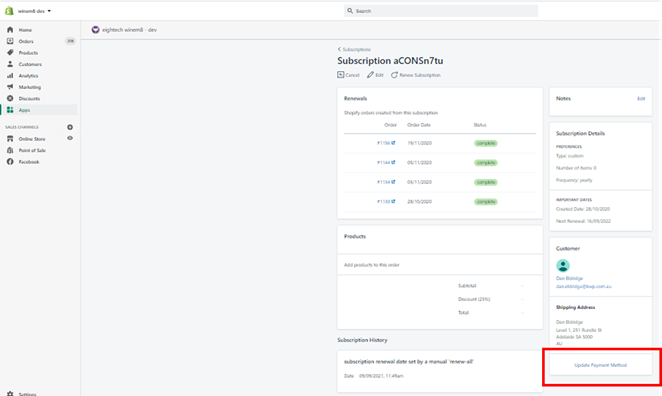Viewport: 662px width, 396px height.
Task: Open Analytics via the bar-chart icon
Action: pyautogui.click(x=10, y=76)
